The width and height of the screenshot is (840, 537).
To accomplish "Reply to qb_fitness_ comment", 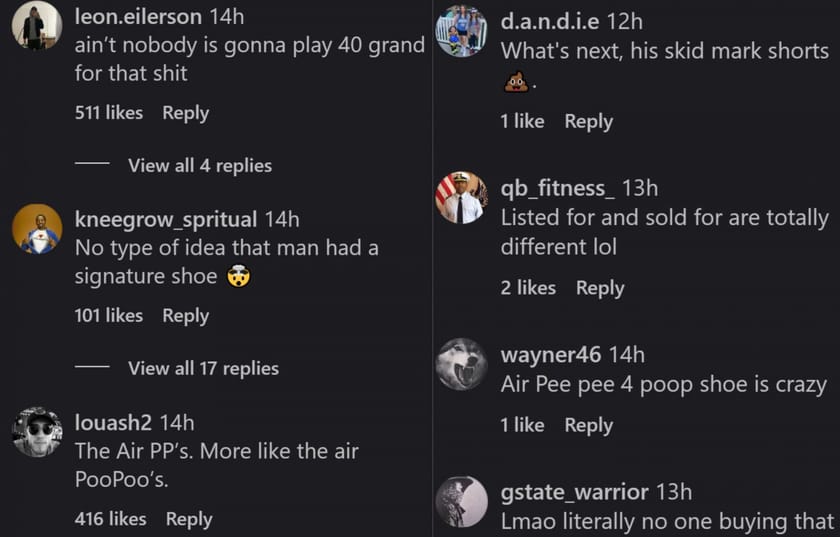I will [600, 288].
